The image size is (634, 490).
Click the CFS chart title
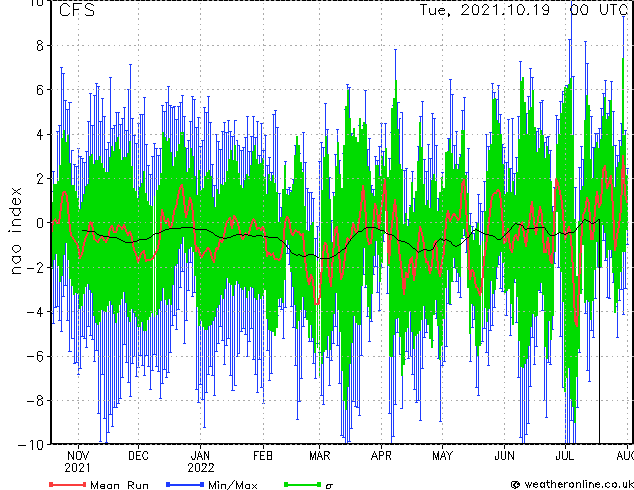click(78, 11)
